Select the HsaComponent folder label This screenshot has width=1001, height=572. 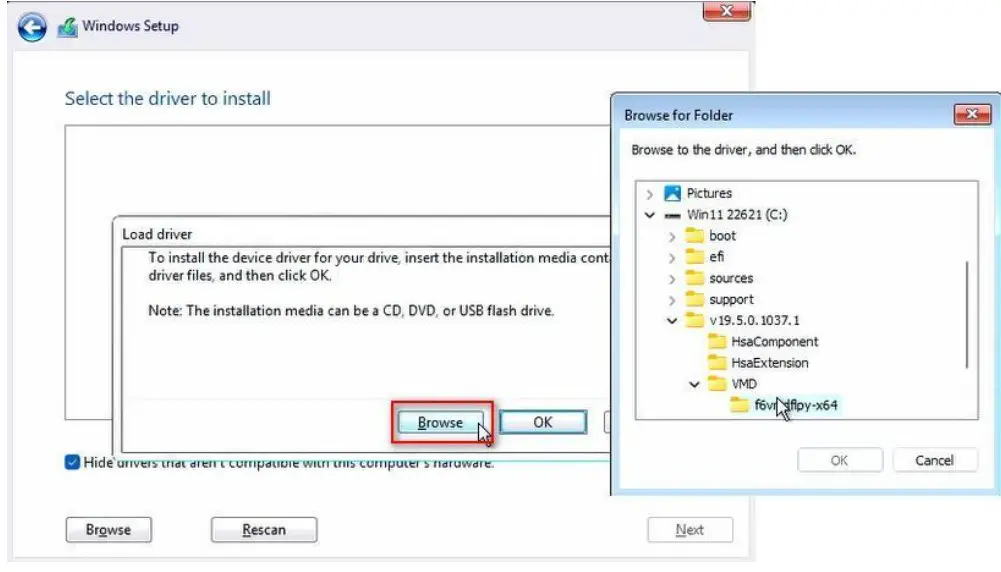(x=774, y=342)
